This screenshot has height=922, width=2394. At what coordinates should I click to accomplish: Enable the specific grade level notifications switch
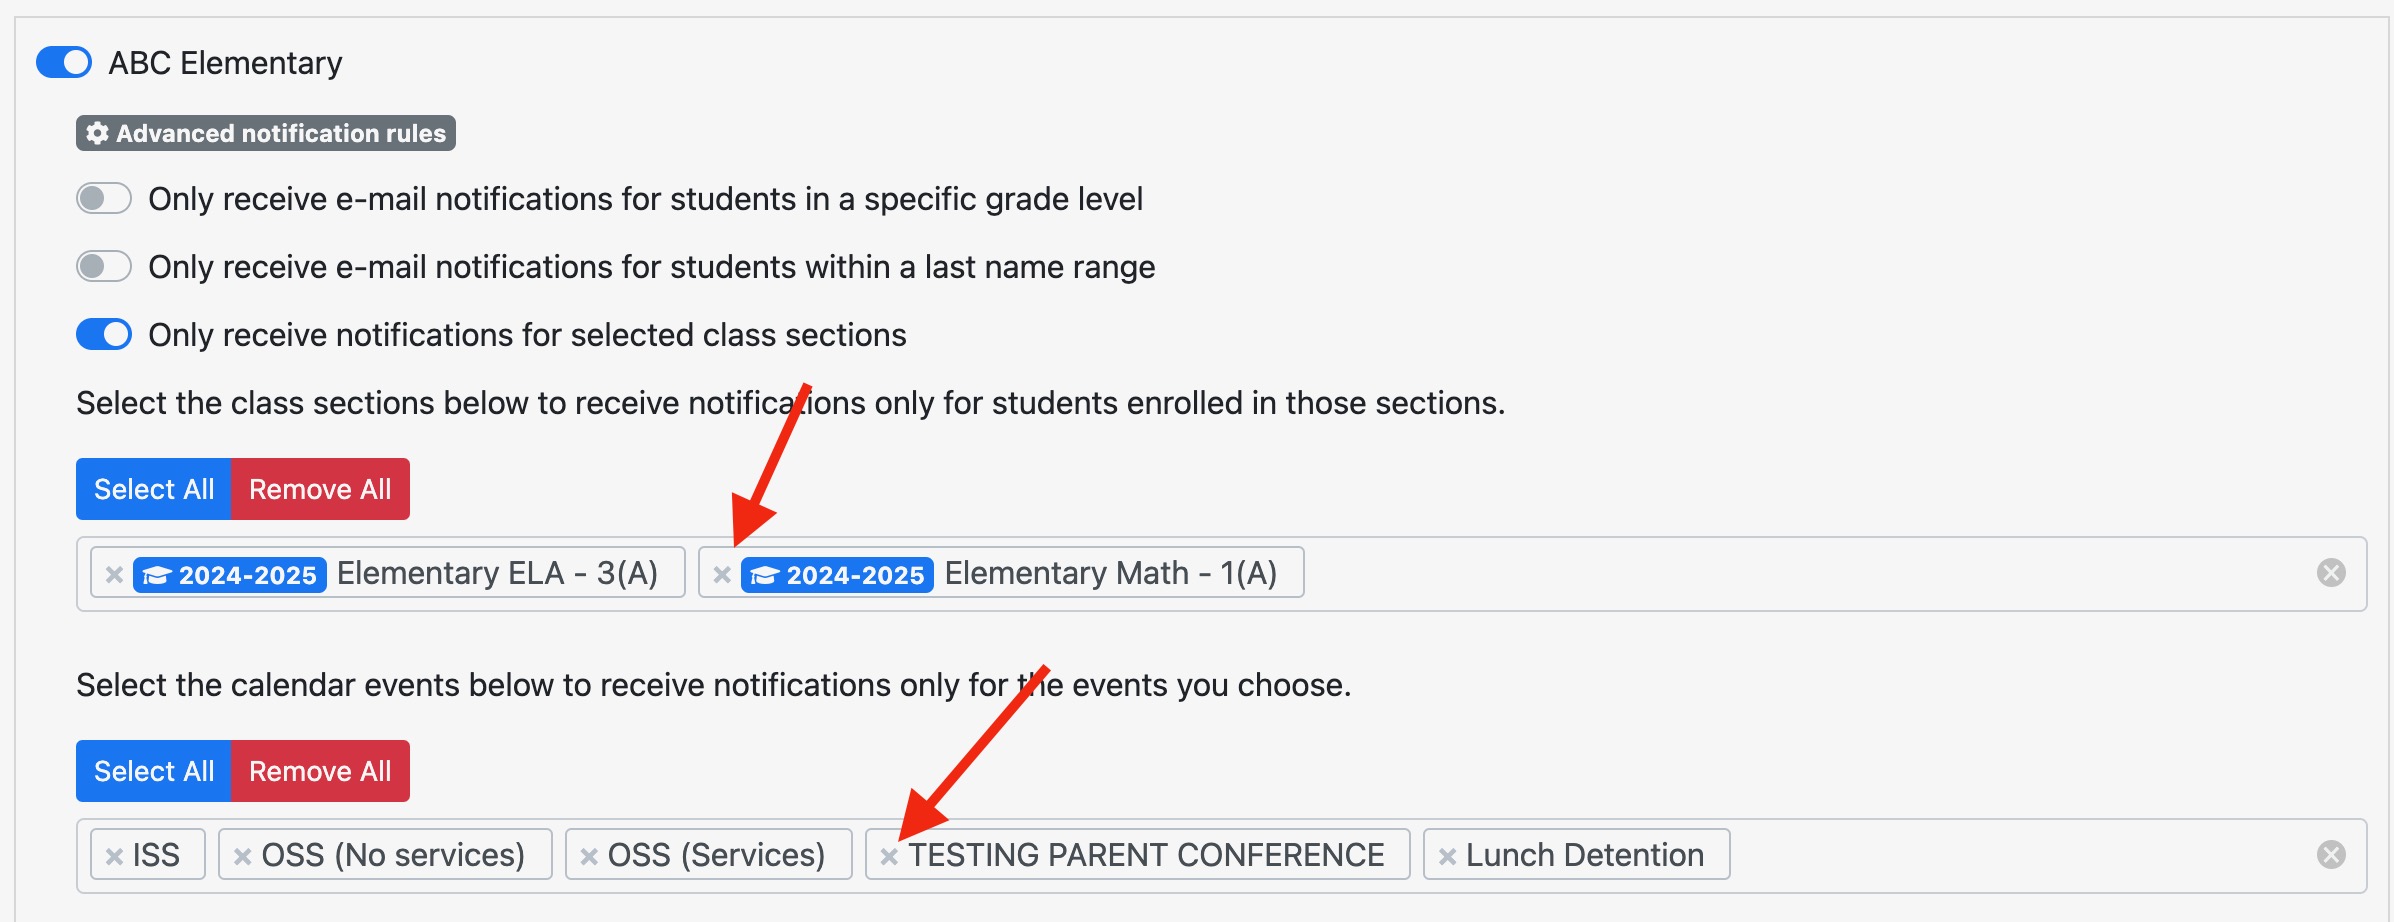(104, 198)
